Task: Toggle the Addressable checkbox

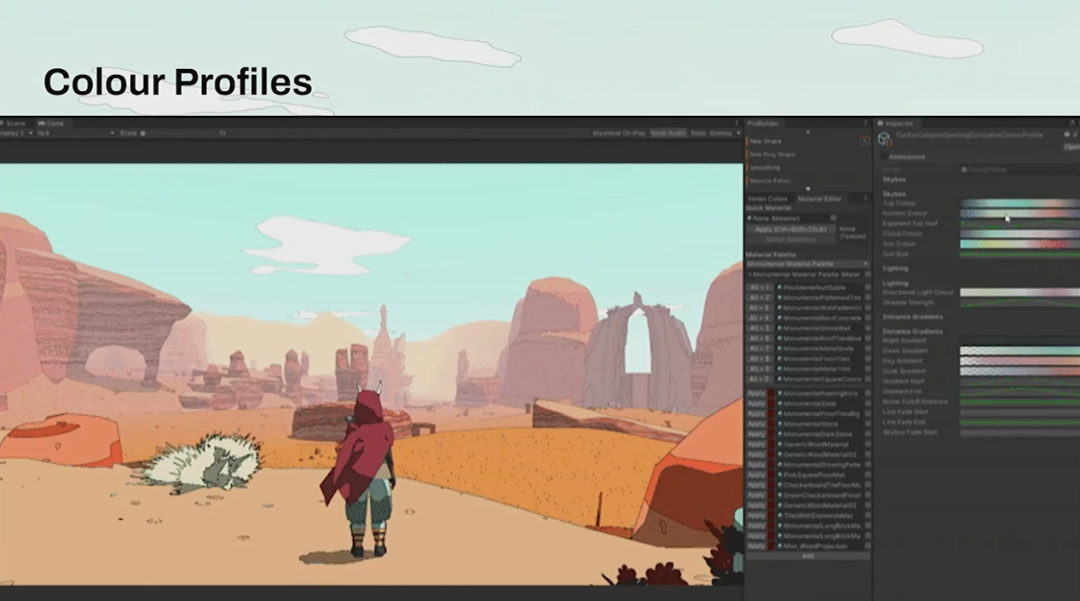Action: point(884,157)
